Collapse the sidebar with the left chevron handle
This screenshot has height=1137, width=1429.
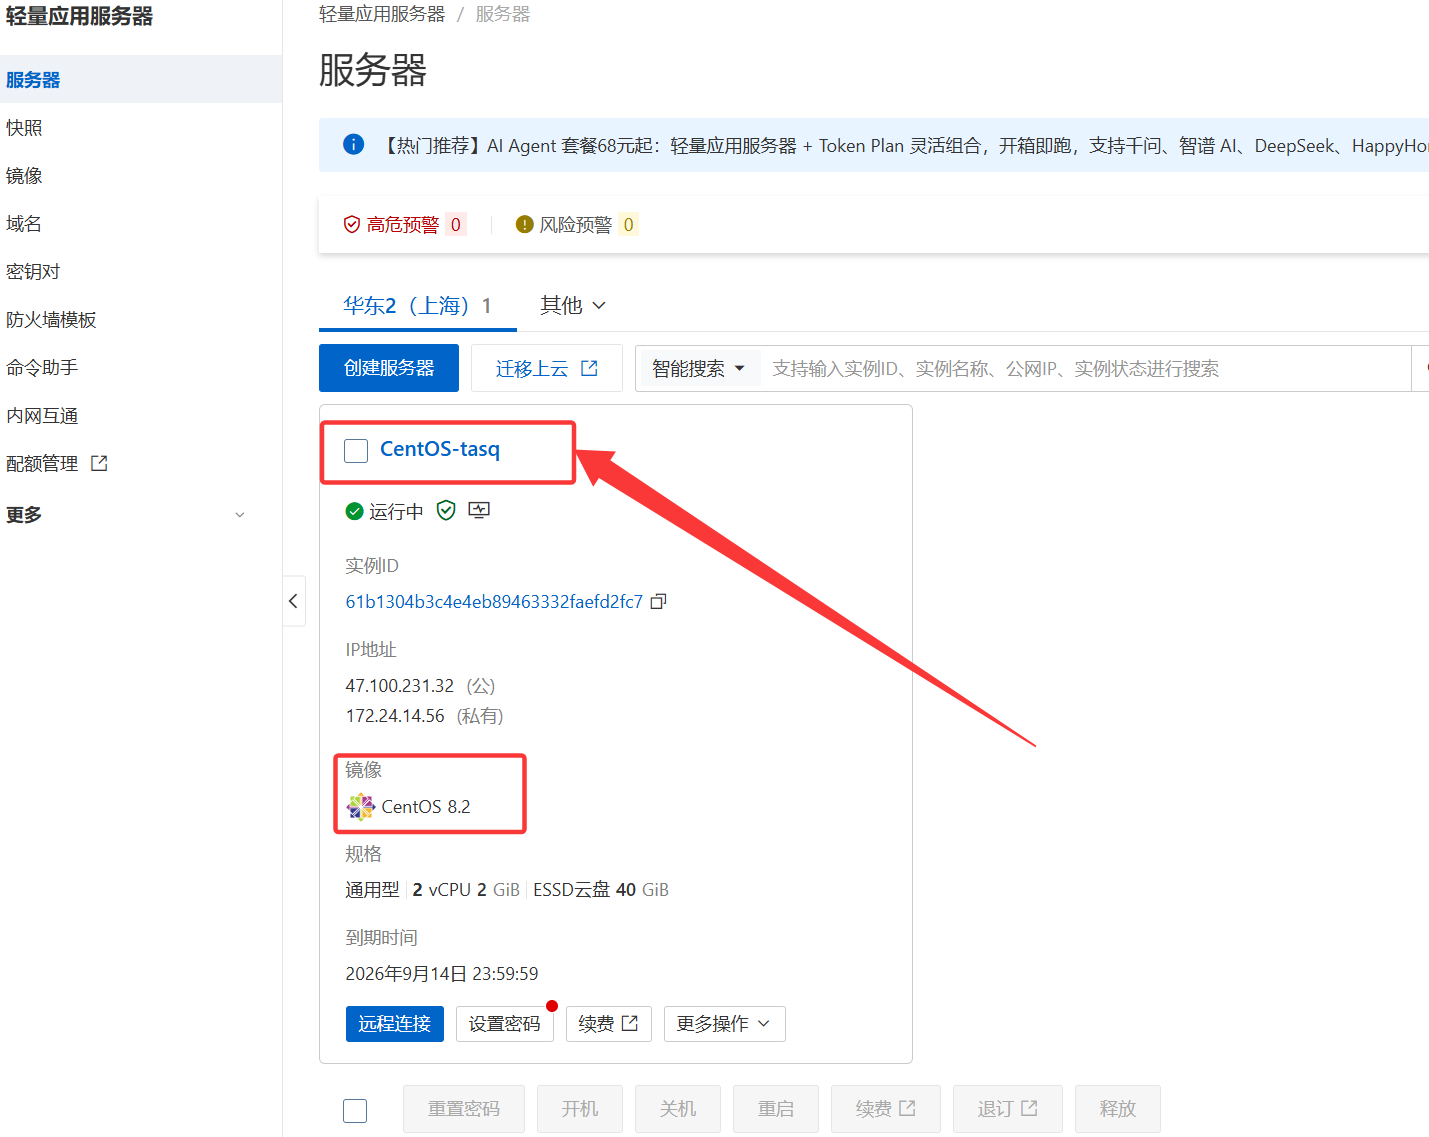click(293, 601)
